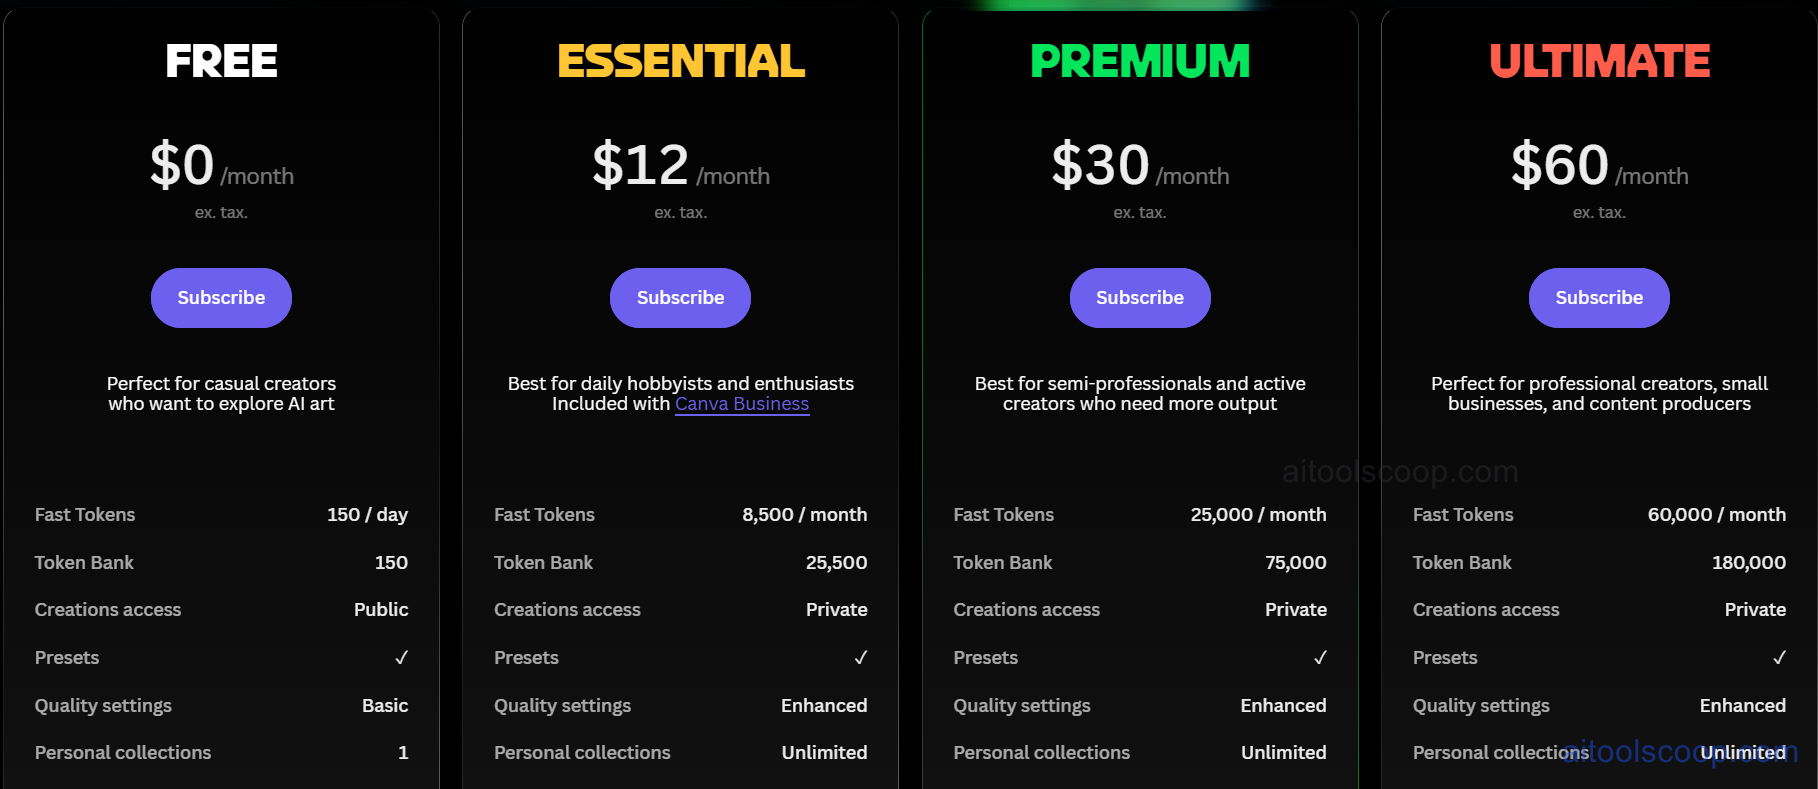Select the Fast Tokens row in PREMIUM column
Screen dimensions: 1818x789
(1140, 514)
